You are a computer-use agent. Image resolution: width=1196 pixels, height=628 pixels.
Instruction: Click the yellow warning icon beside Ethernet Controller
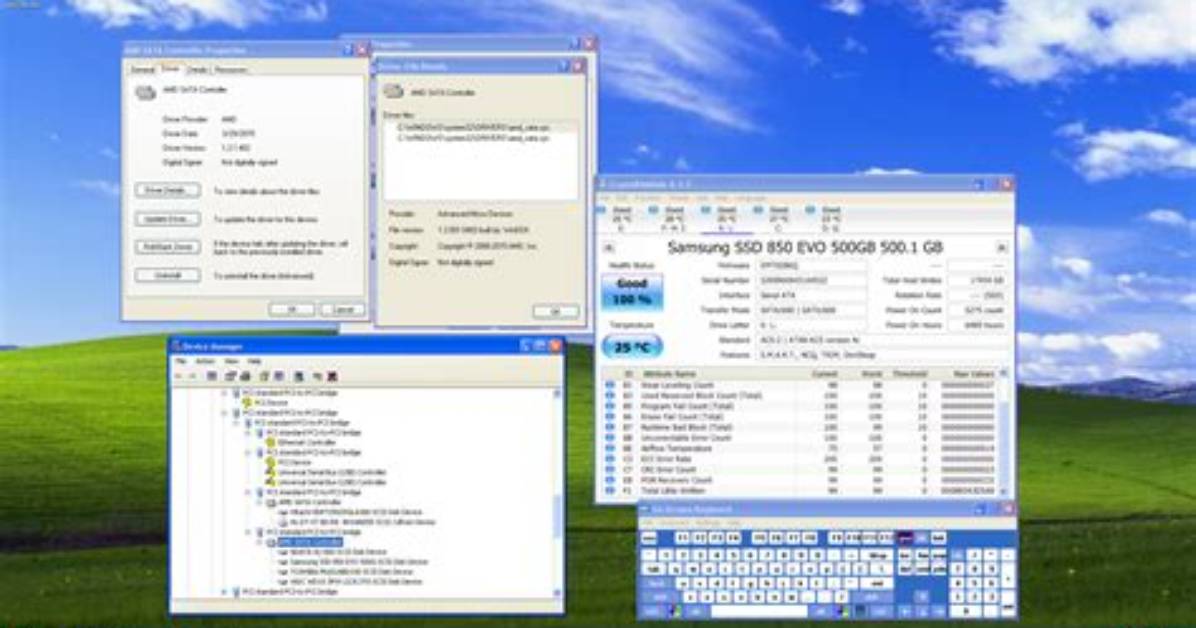pyautogui.click(x=270, y=443)
